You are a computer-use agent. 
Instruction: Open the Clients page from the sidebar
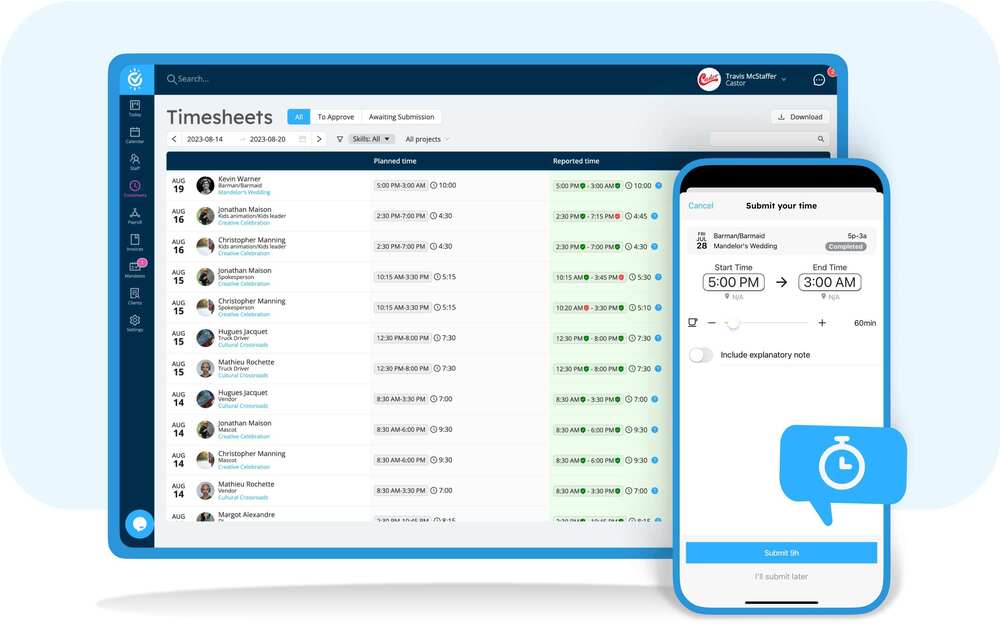(135, 296)
